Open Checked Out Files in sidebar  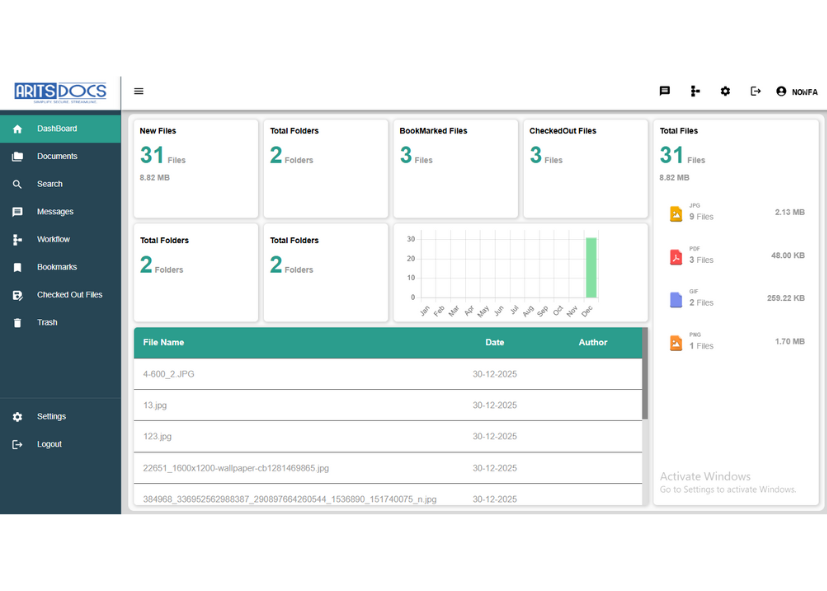(x=69, y=295)
